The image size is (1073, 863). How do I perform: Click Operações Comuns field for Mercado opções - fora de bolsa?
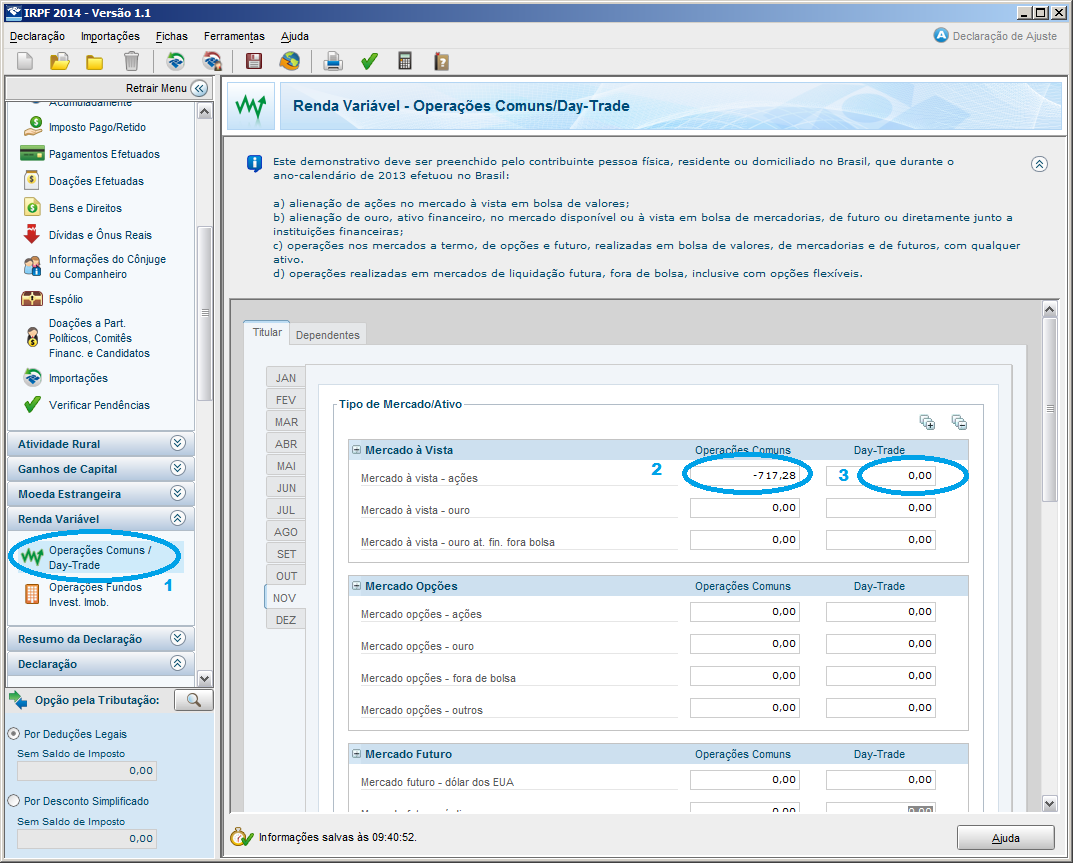pos(745,676)
